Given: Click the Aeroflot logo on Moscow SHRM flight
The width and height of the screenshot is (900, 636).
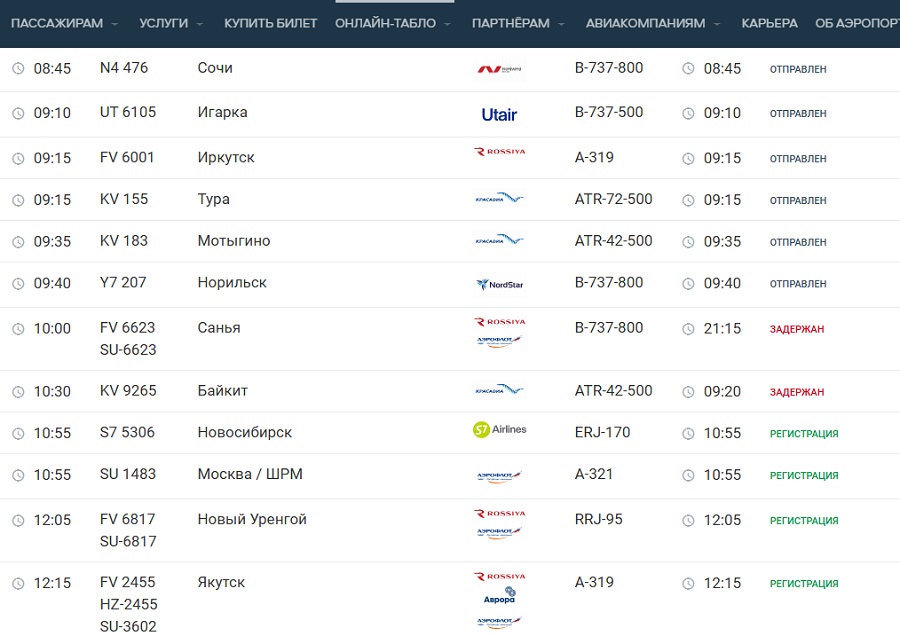Looking at the screenshot, I should (x=499, y=477).
